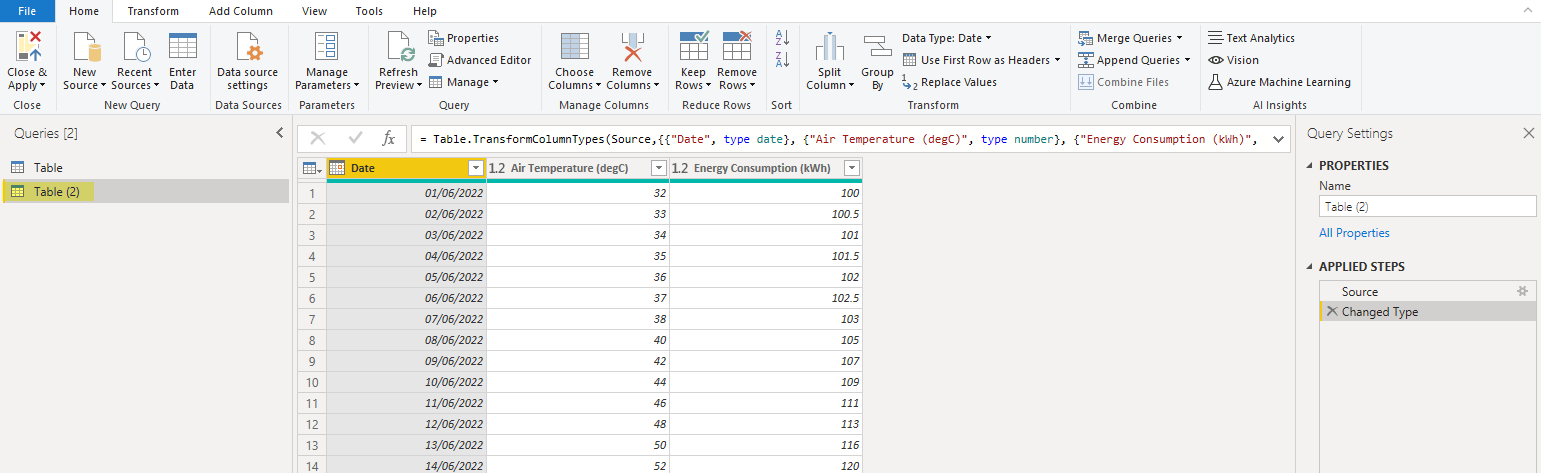This screenshot has height=473, width=1541.
Task: Open the All Properties link
Action: [1354, 233]
